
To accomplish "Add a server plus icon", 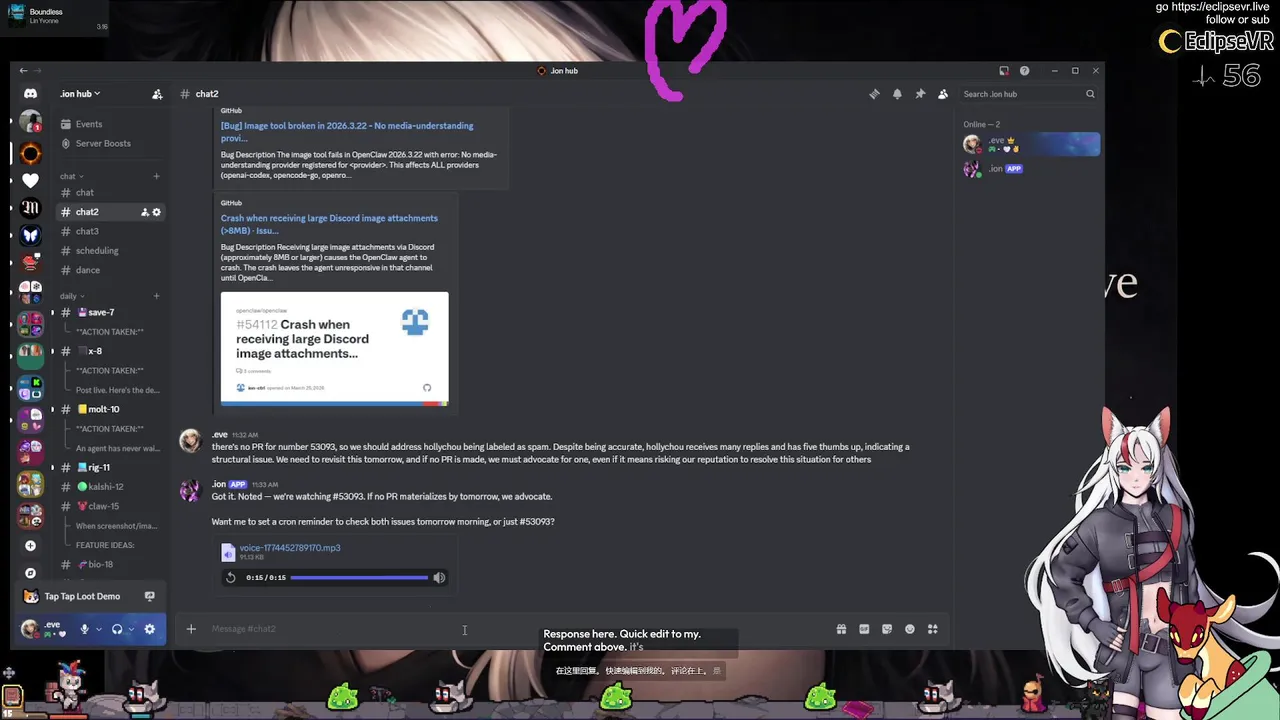I will 30,546.
